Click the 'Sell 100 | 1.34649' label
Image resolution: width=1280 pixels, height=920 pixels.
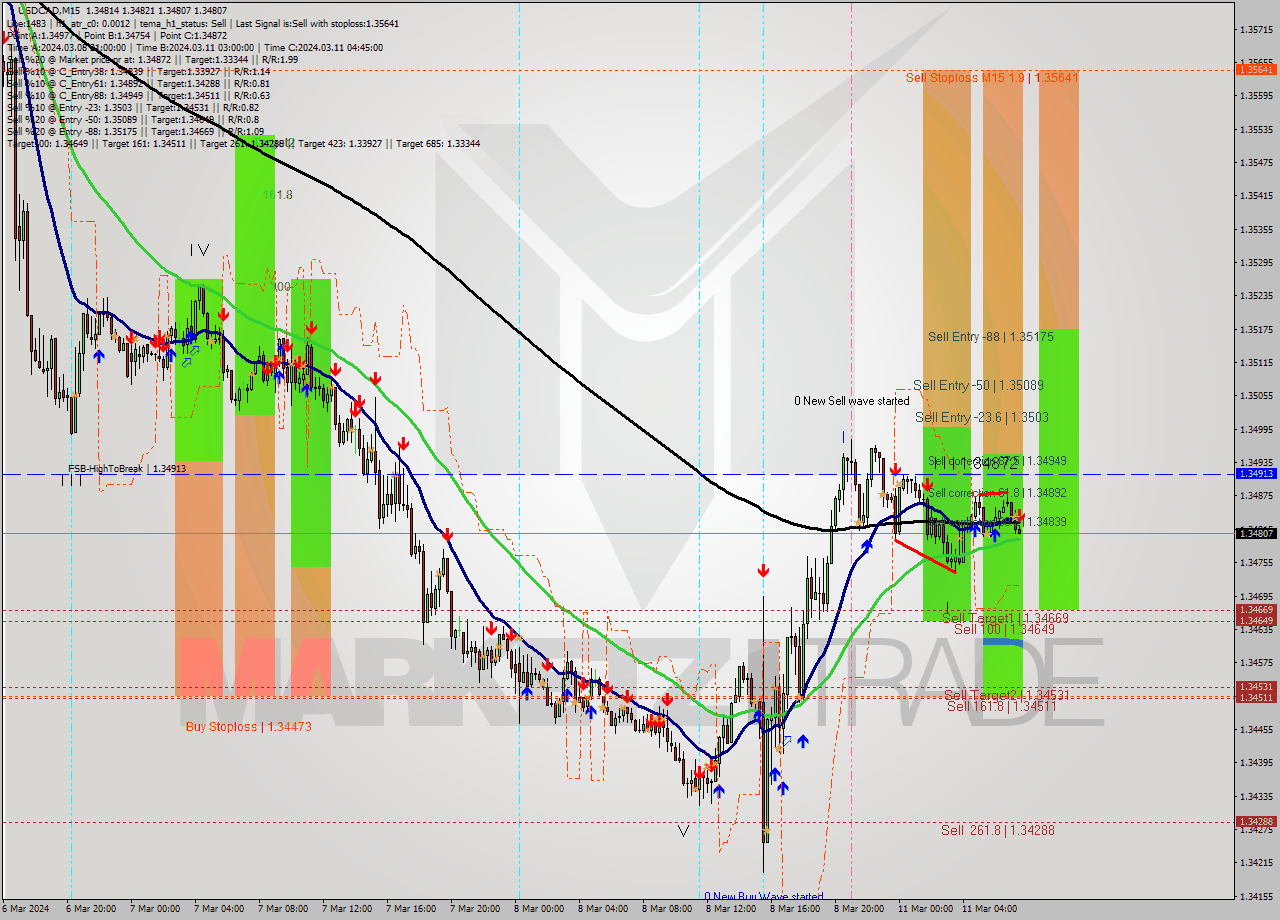click(x=1004, y=629)
